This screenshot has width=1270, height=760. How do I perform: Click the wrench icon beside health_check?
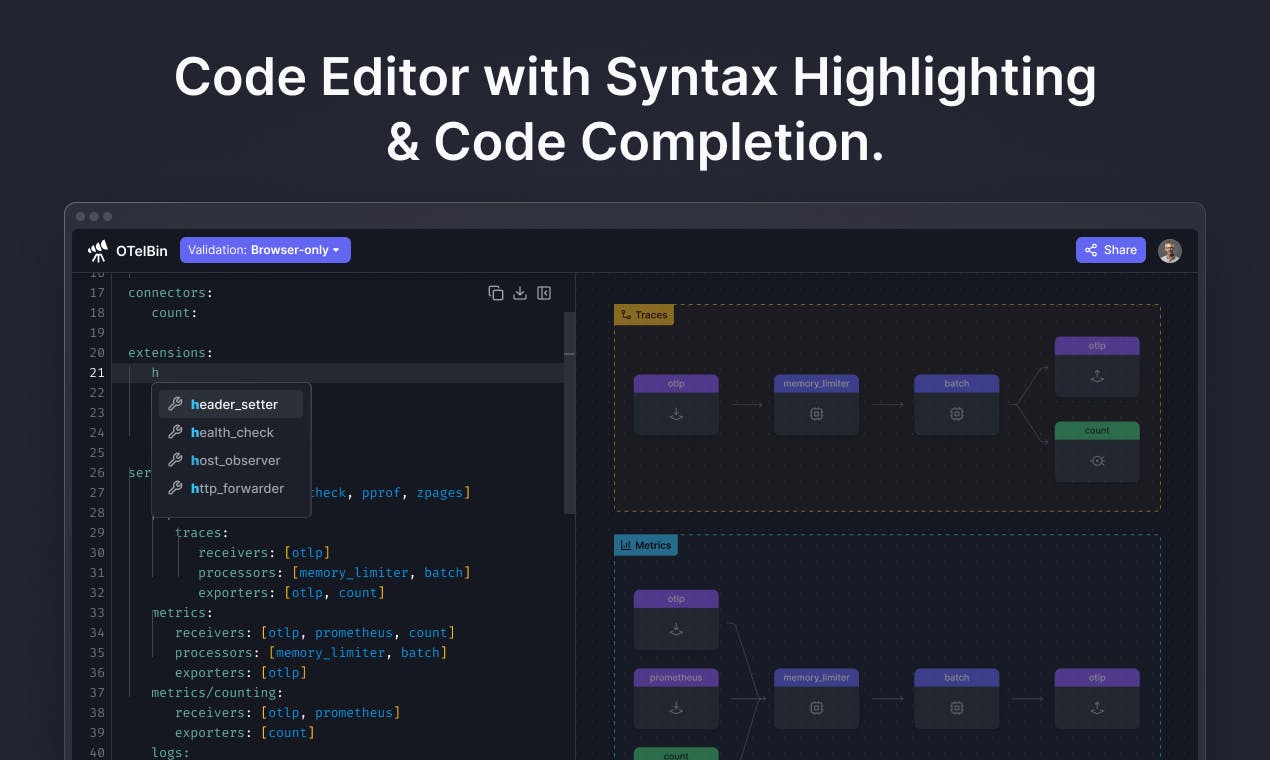point(175,432)
